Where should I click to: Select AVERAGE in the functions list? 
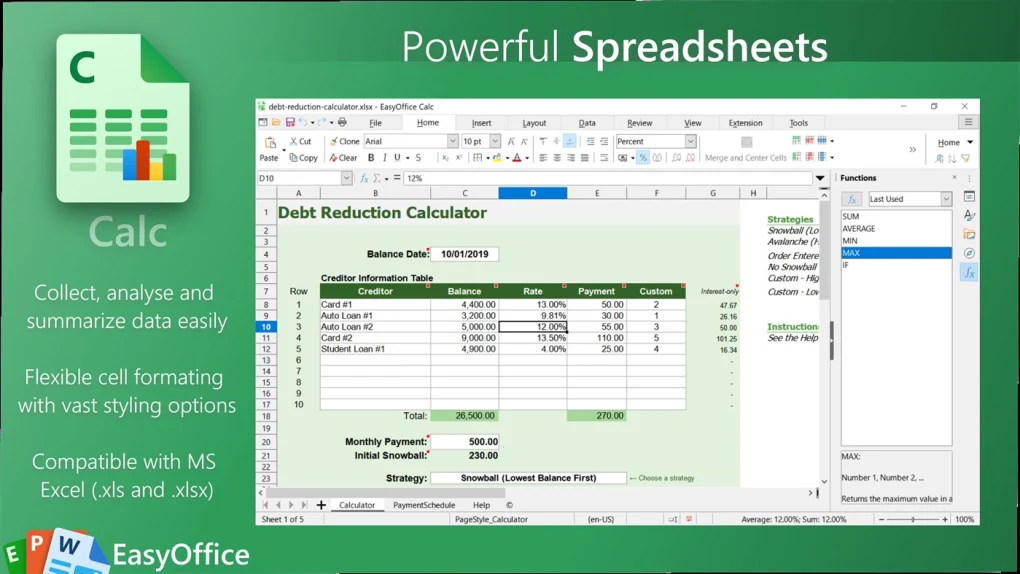859,229
